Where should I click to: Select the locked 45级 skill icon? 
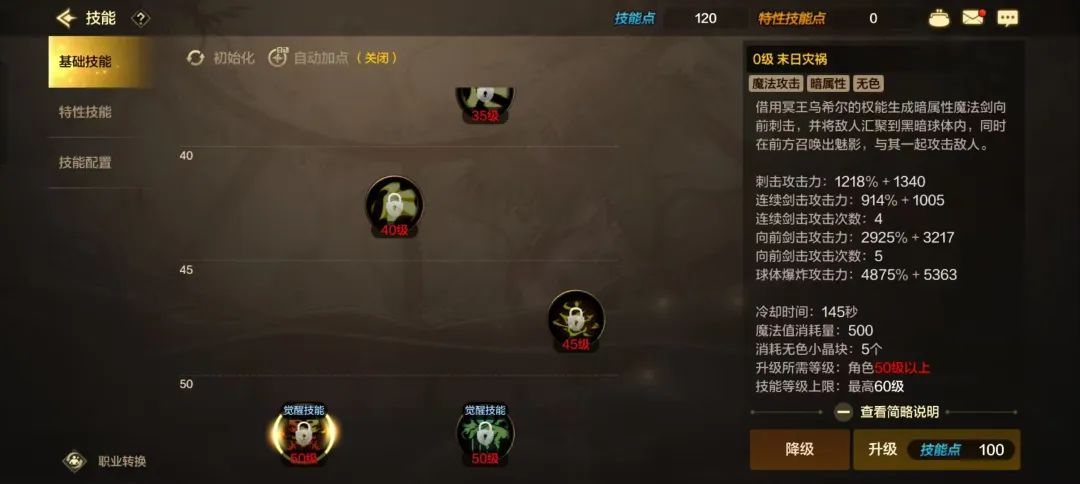tap(576, 321)
